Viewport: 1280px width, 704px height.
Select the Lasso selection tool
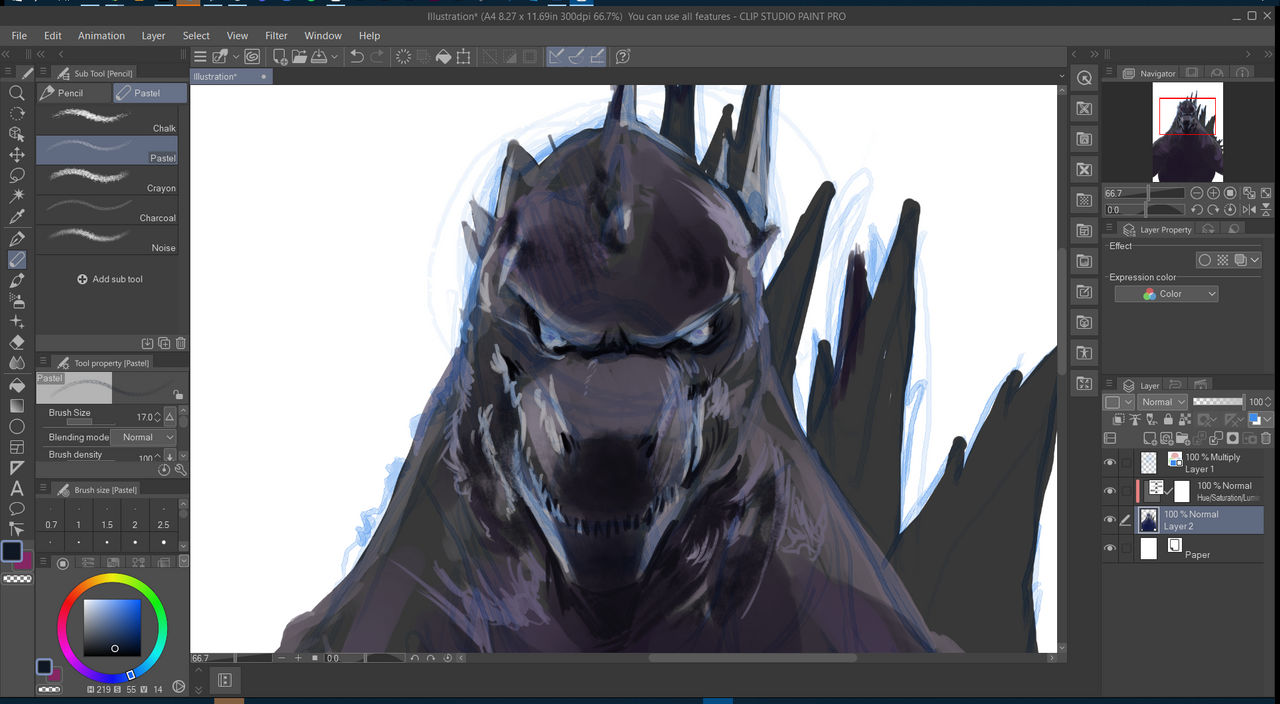point(17,175)
